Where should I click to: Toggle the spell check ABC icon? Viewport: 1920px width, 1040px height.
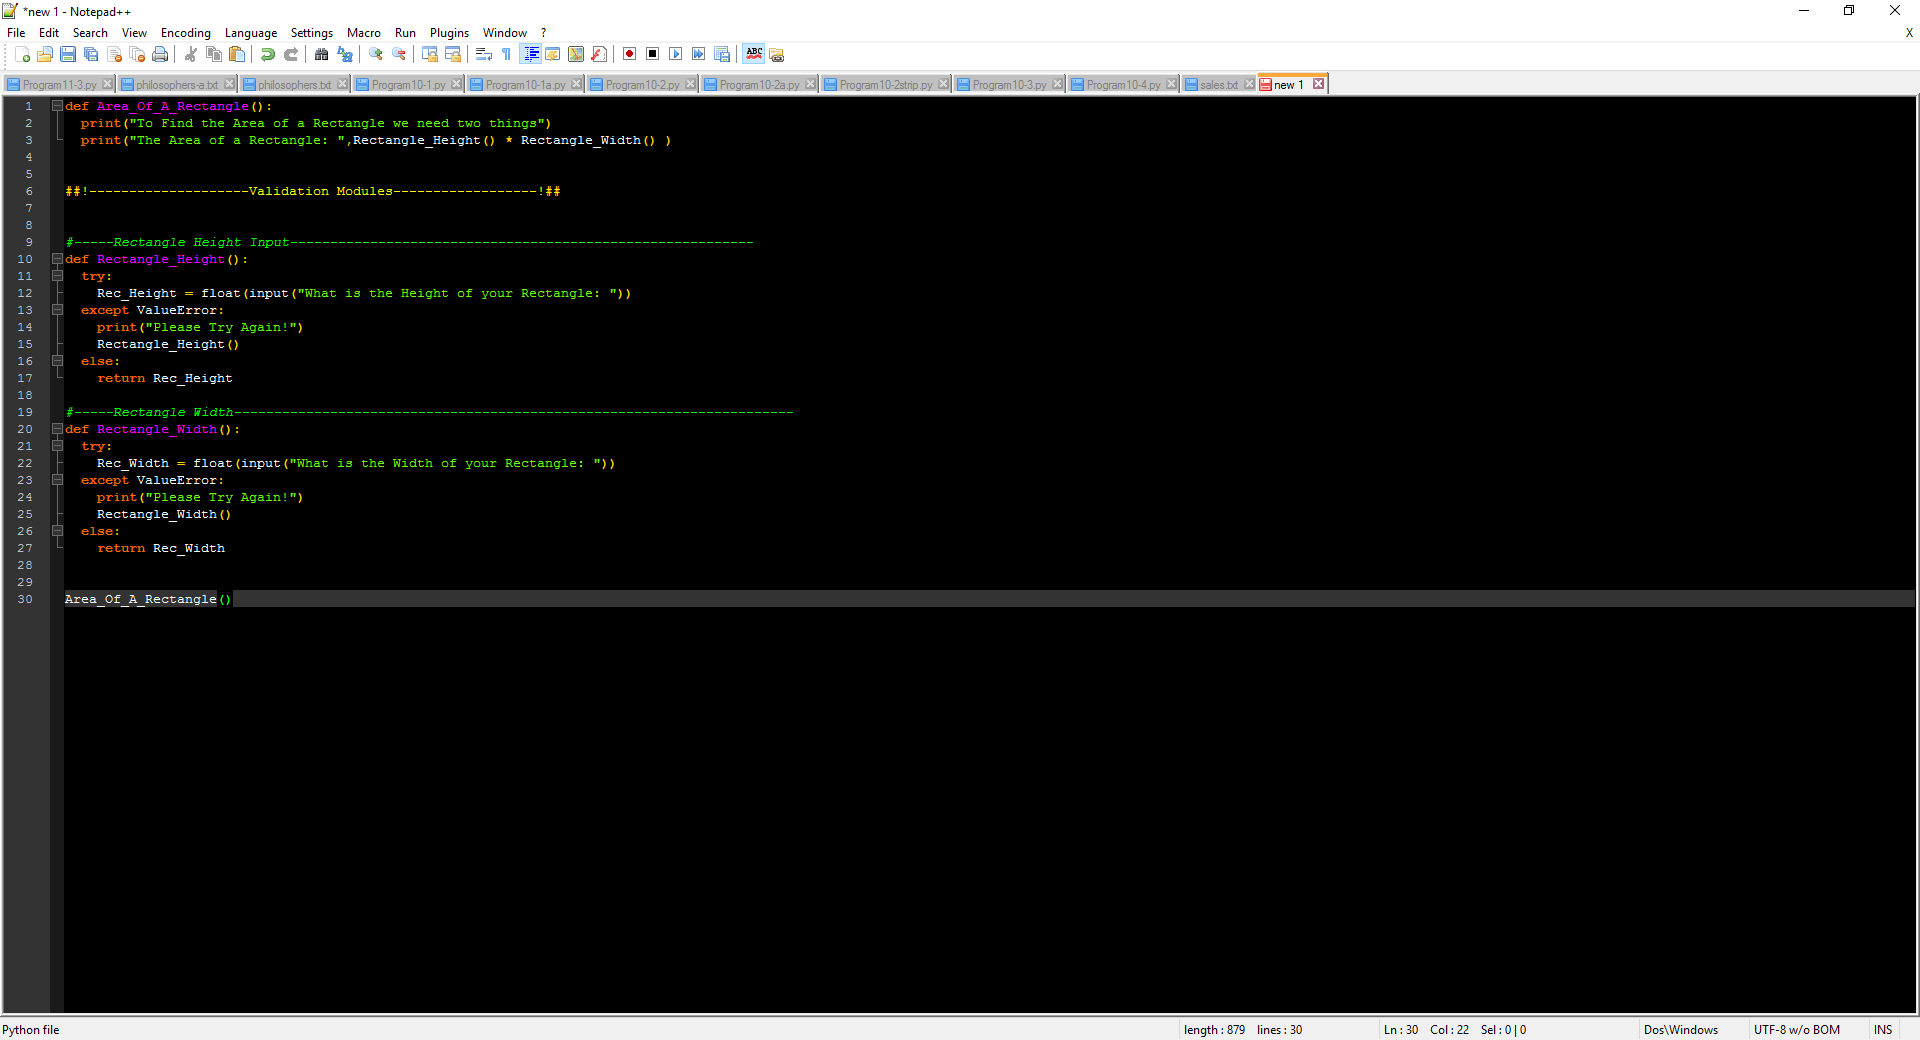click(x=754, y=54)
